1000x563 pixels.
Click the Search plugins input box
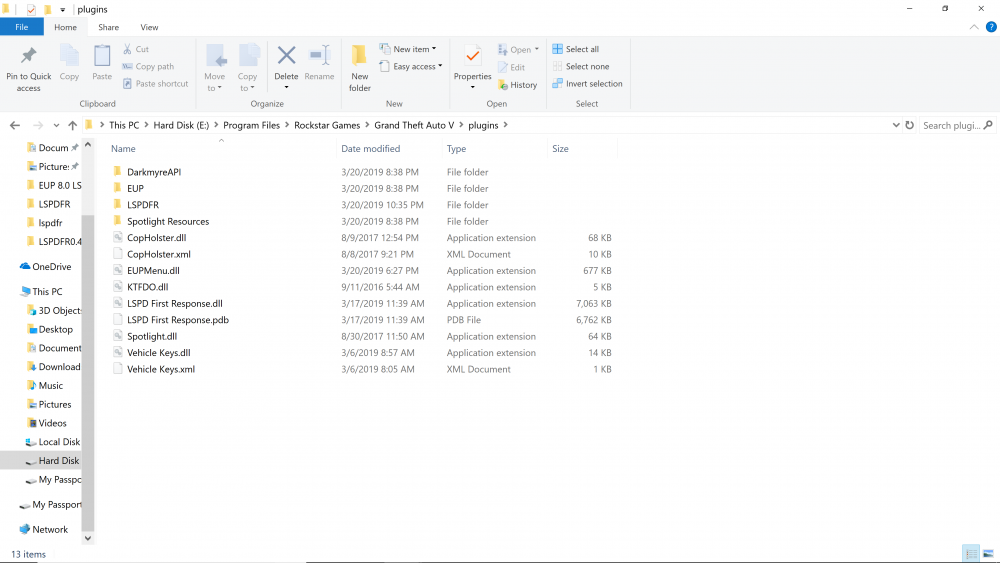tap(950, 125)
